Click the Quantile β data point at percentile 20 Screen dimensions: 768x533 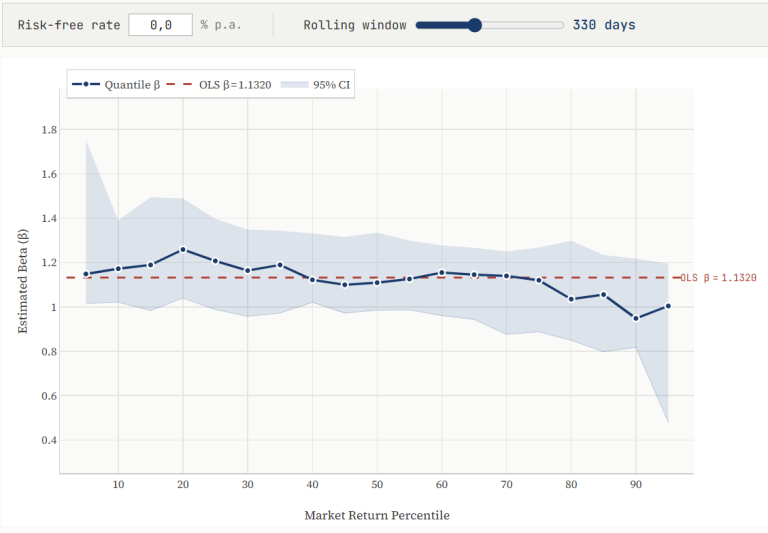pyautogui.click(x=183, y=249)
